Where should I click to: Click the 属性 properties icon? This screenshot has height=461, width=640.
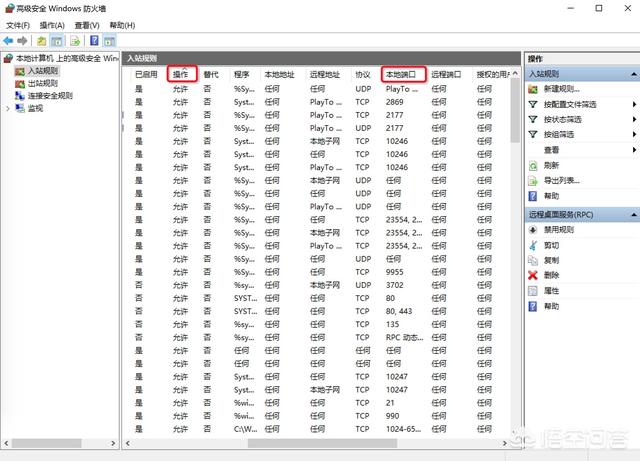533,291
